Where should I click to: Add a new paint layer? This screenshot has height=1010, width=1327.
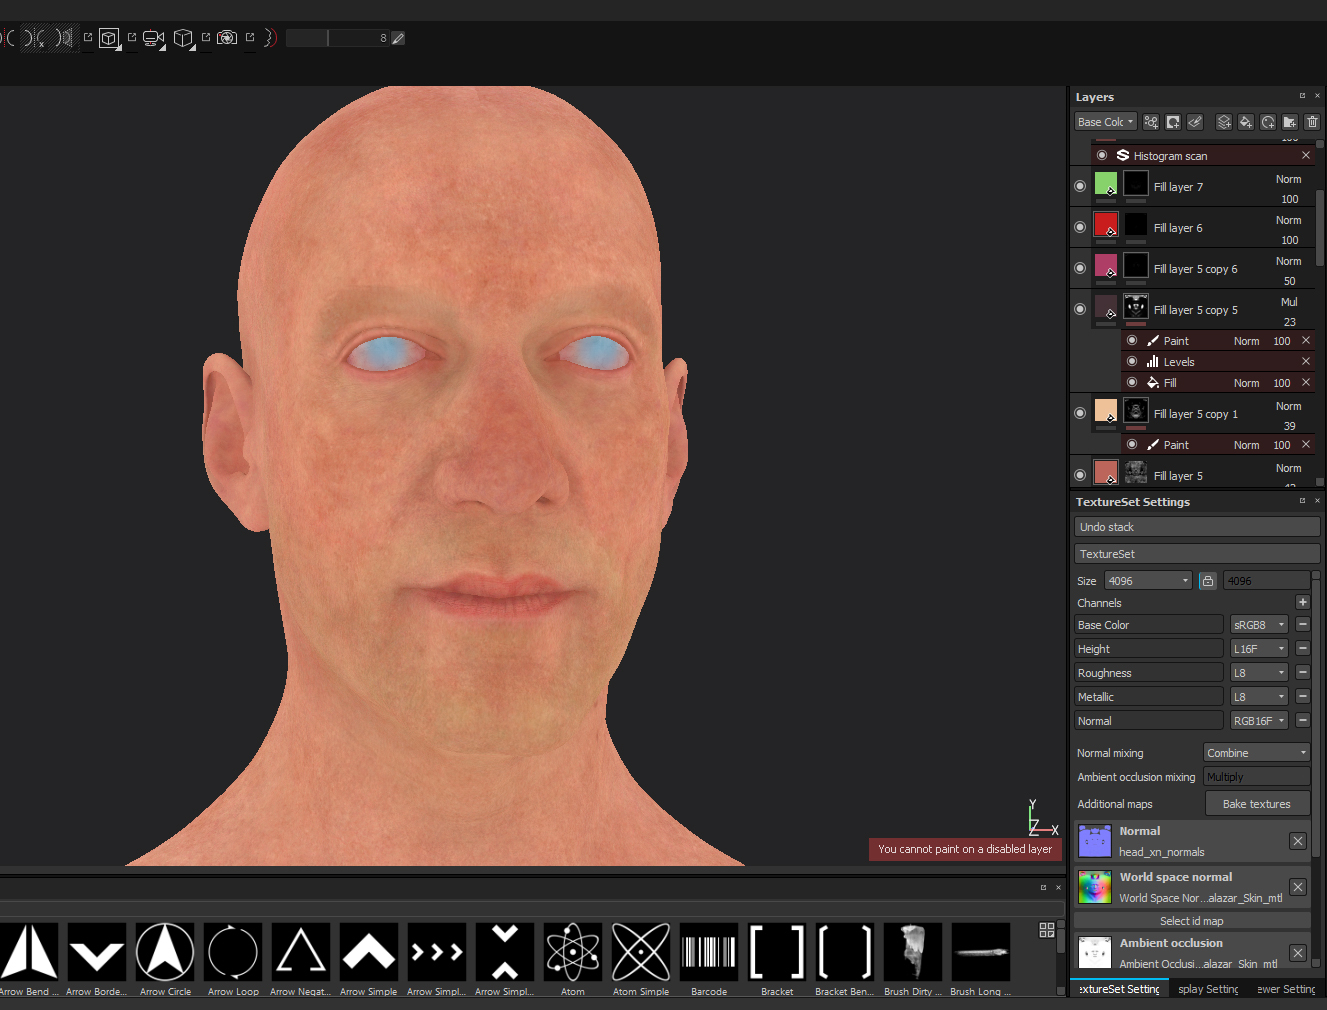(1224, 122)
